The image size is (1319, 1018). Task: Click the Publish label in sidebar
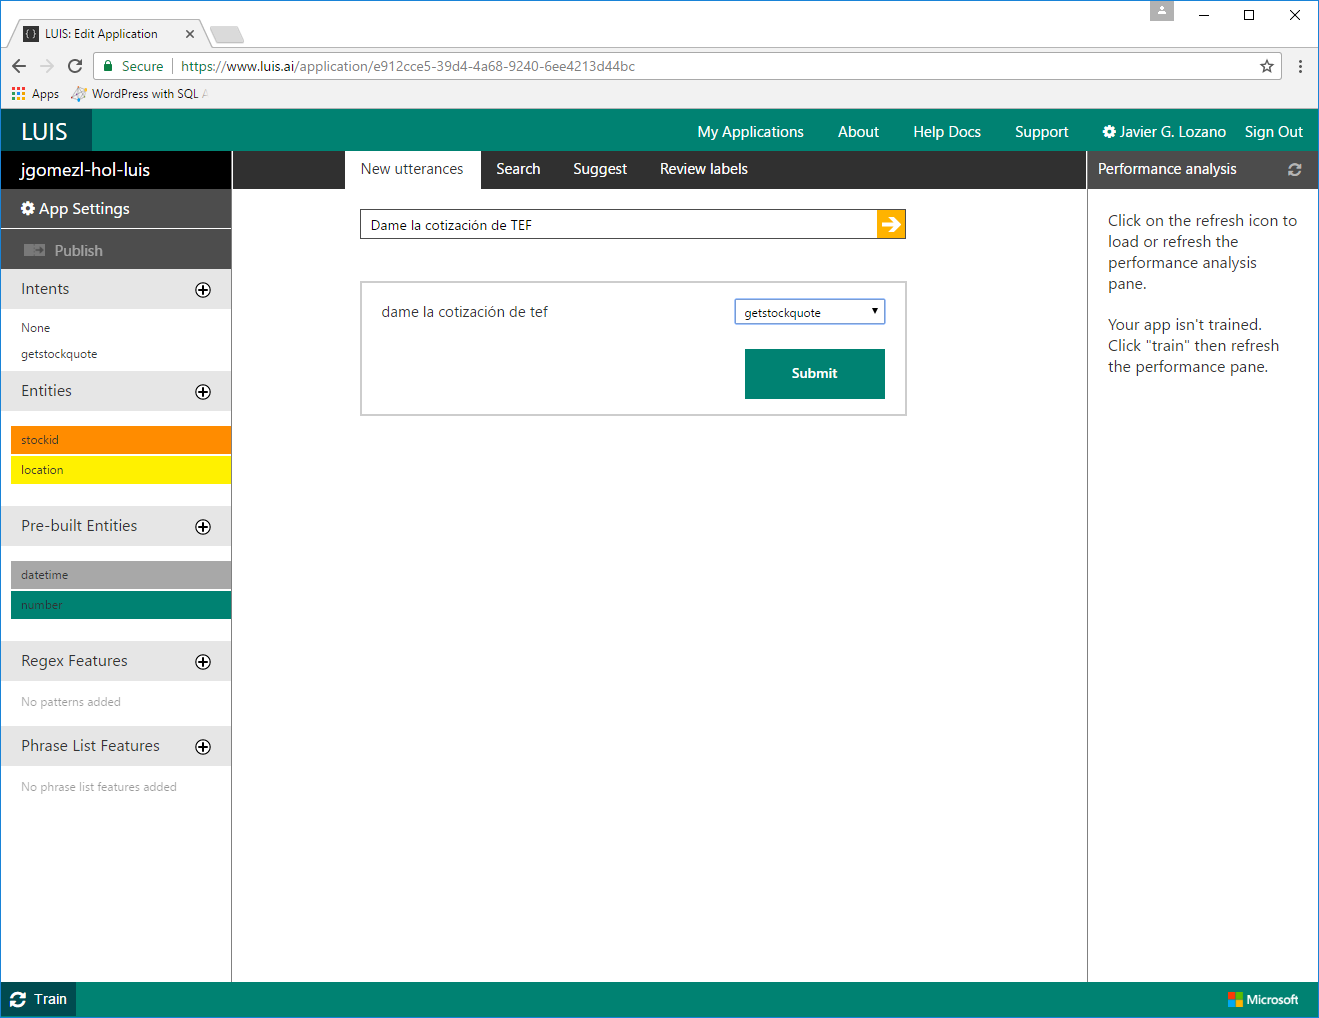click(78, 251)
